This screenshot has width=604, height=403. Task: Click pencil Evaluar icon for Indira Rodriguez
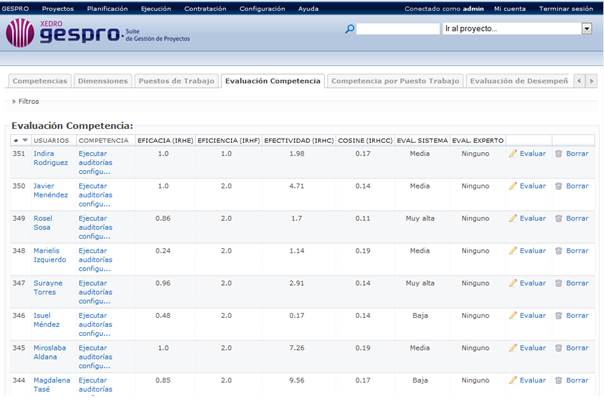coord(513,154)
